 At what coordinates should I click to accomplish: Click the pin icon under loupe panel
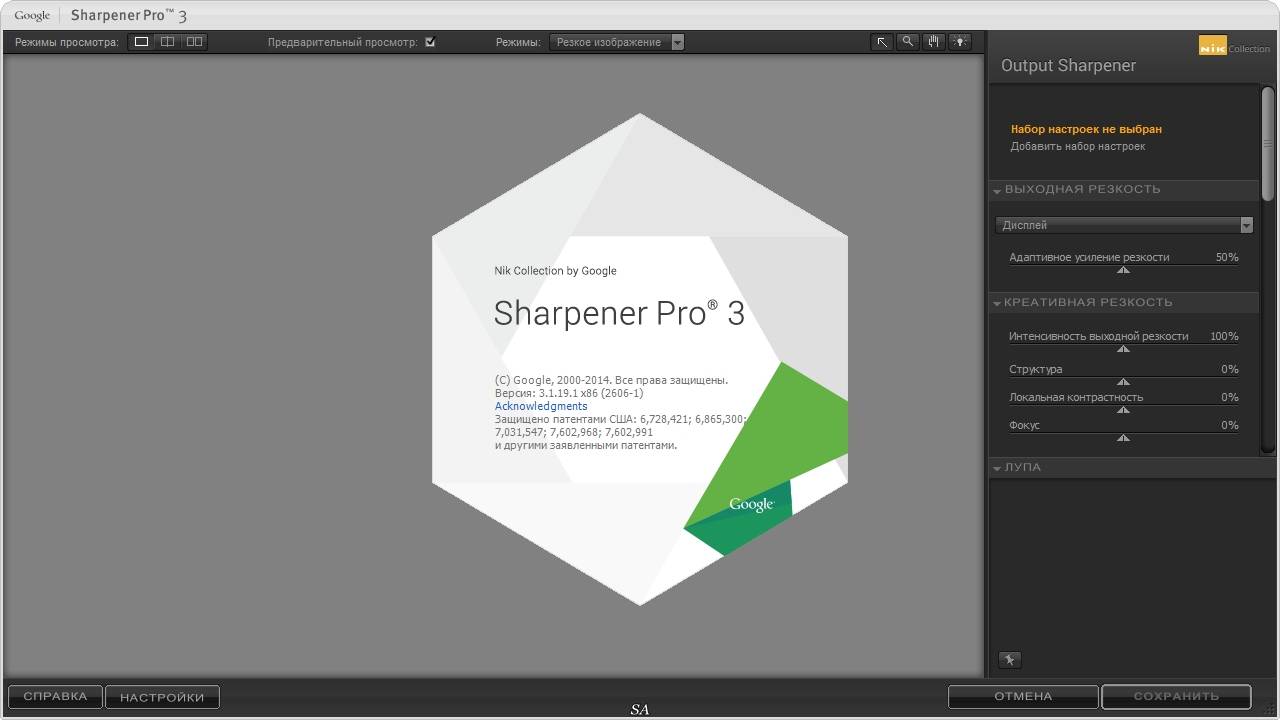point(1009,660)
